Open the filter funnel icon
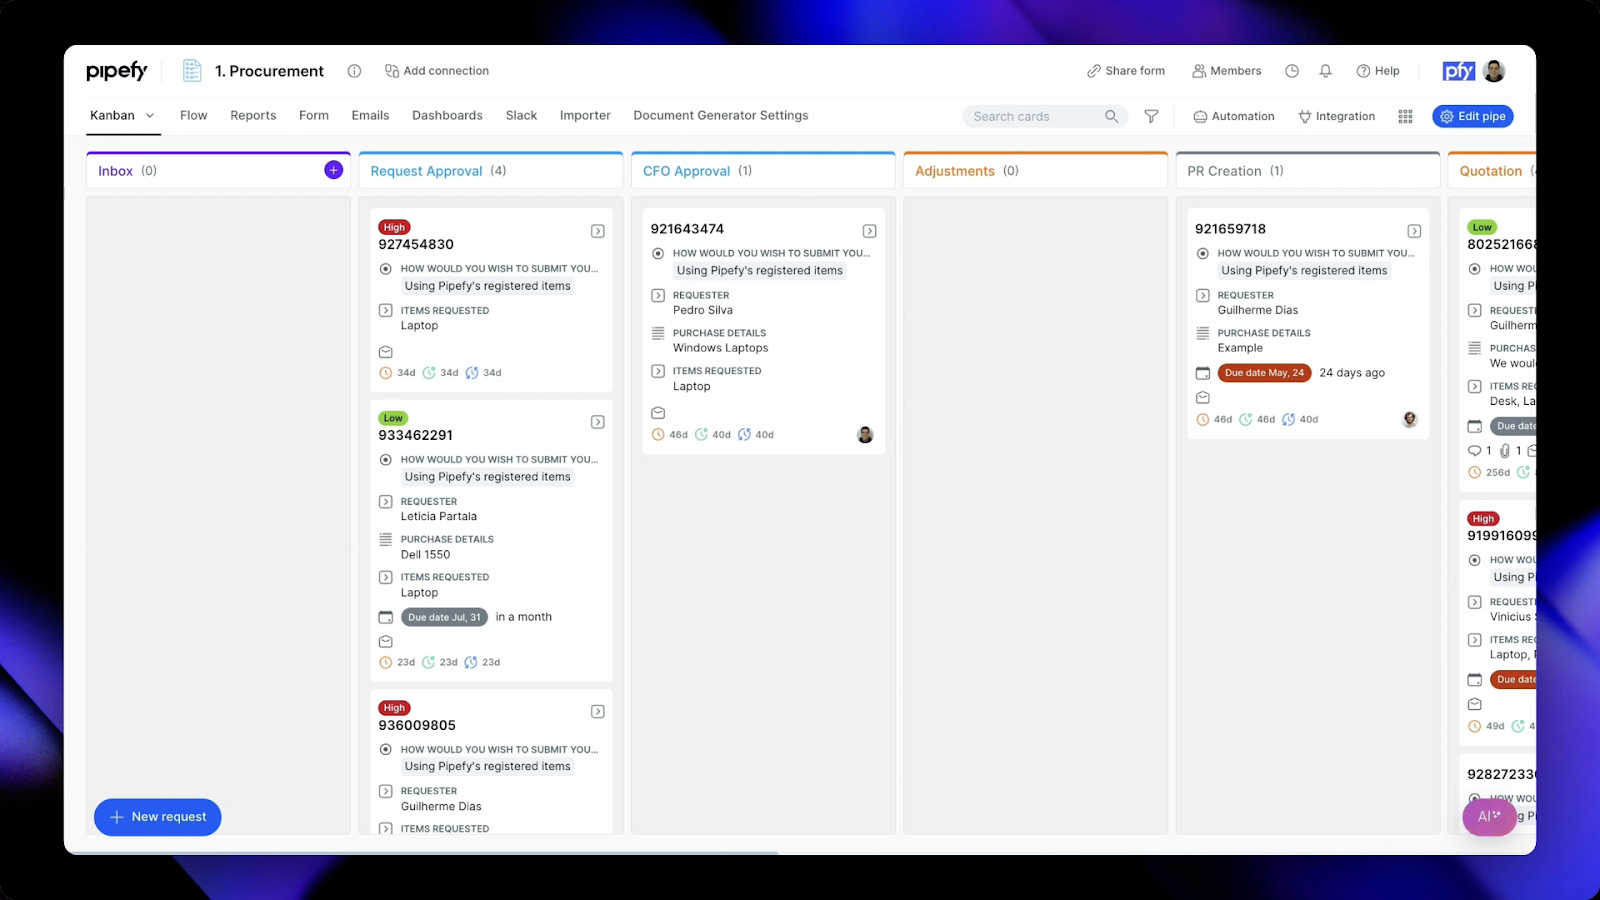This screenshot has height=900, width=1600. [x=1152, y=116]
